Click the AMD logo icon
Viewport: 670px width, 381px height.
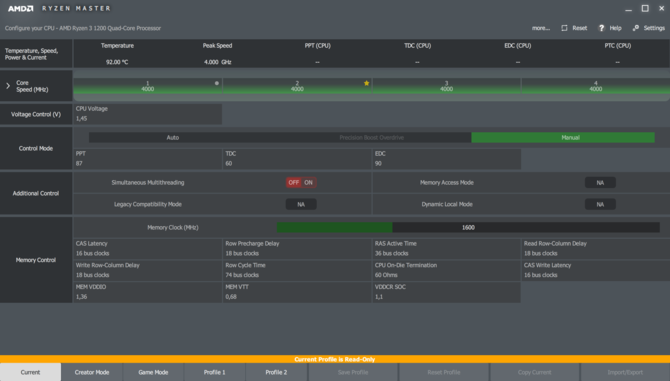tap(21, 9)
